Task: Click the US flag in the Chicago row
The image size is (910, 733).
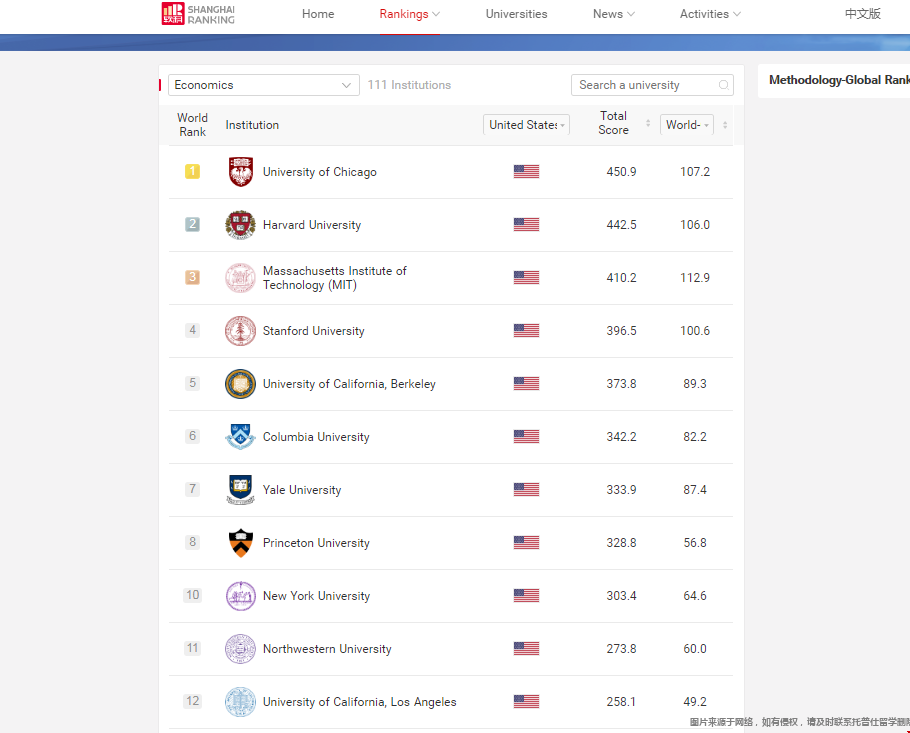Action: [526, 171]
